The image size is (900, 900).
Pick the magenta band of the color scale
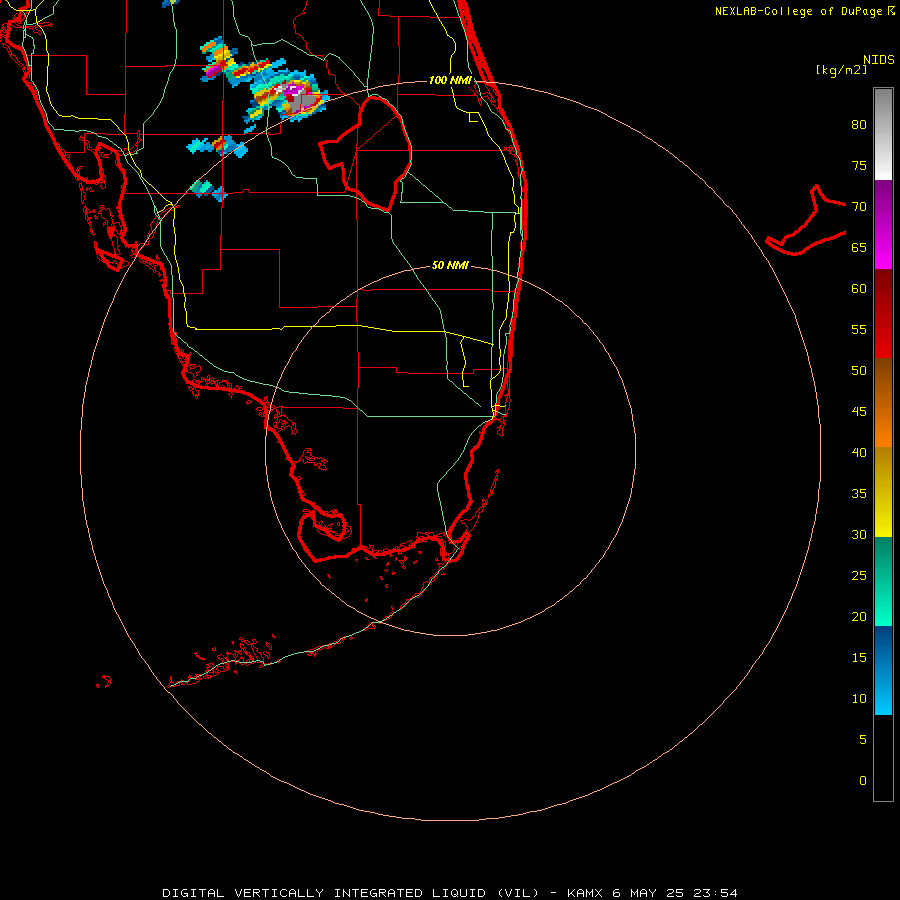[x=883, y=224]
